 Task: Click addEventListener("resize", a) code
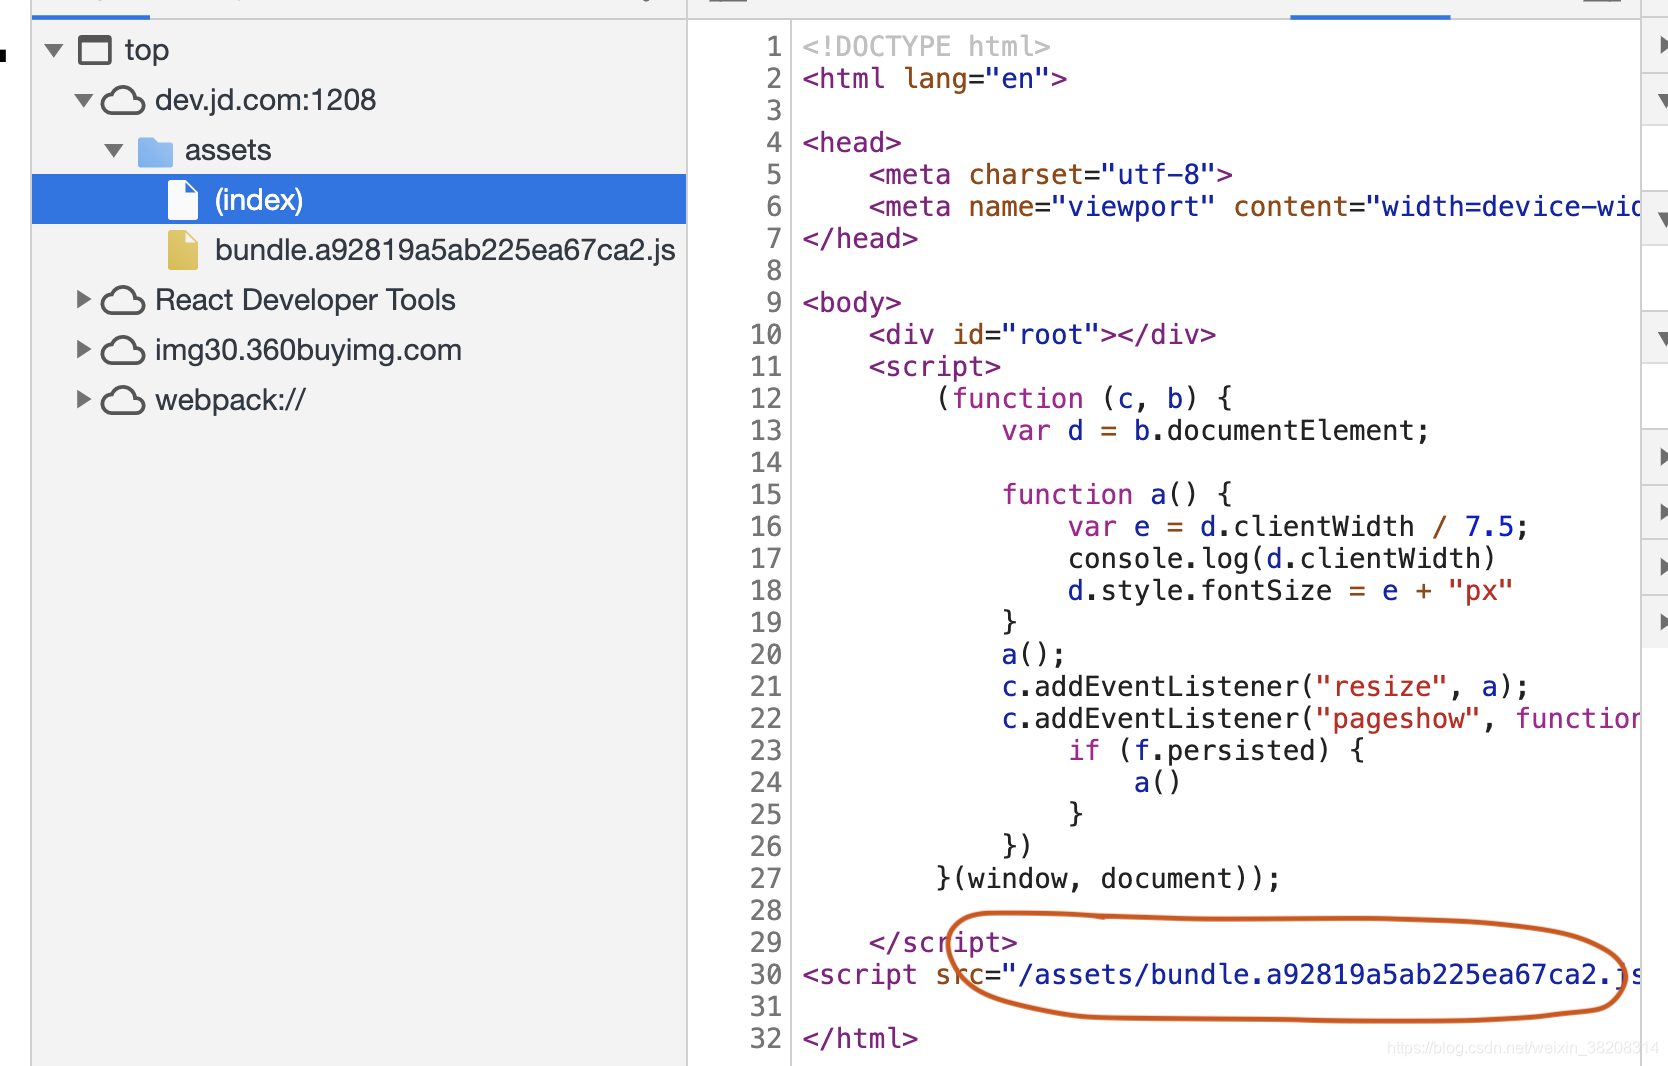(x=1265, y=686)
